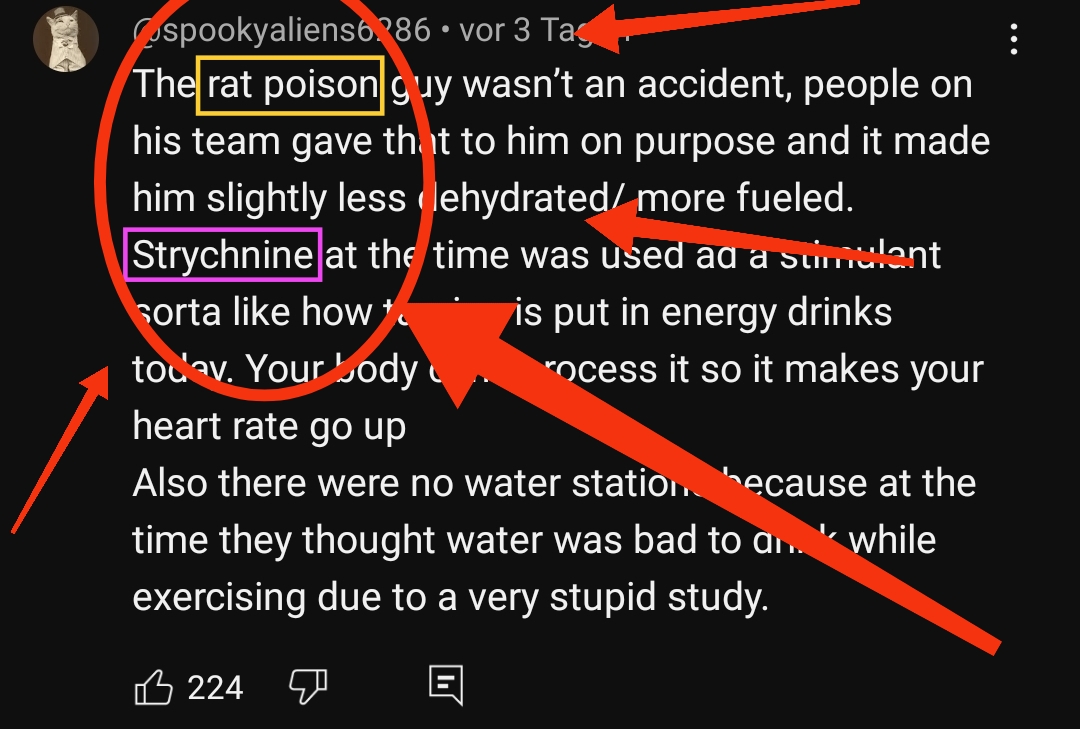Screen dimensions: 1080x729
Task: Click the 224 like count
Action: [x=215, y=688]
